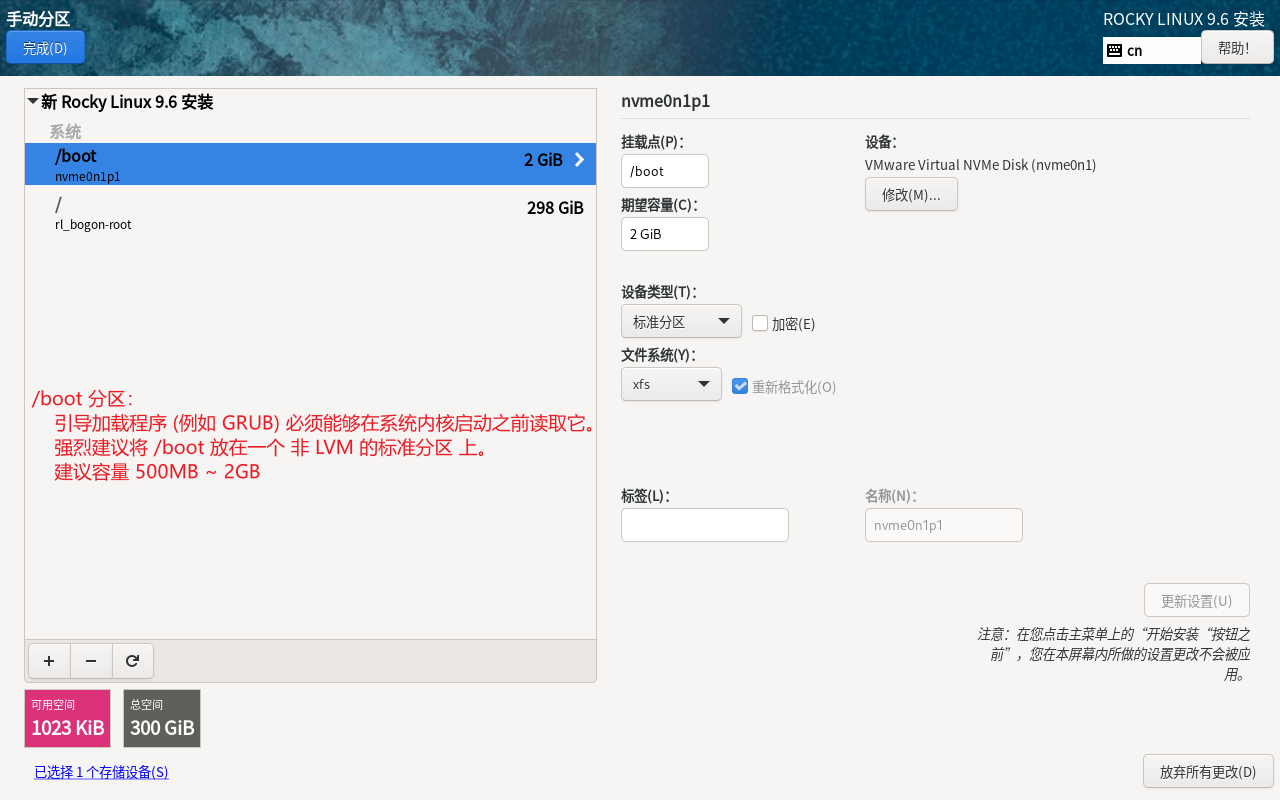Click the pink available space 1023 KiB box

pos(67,718)
